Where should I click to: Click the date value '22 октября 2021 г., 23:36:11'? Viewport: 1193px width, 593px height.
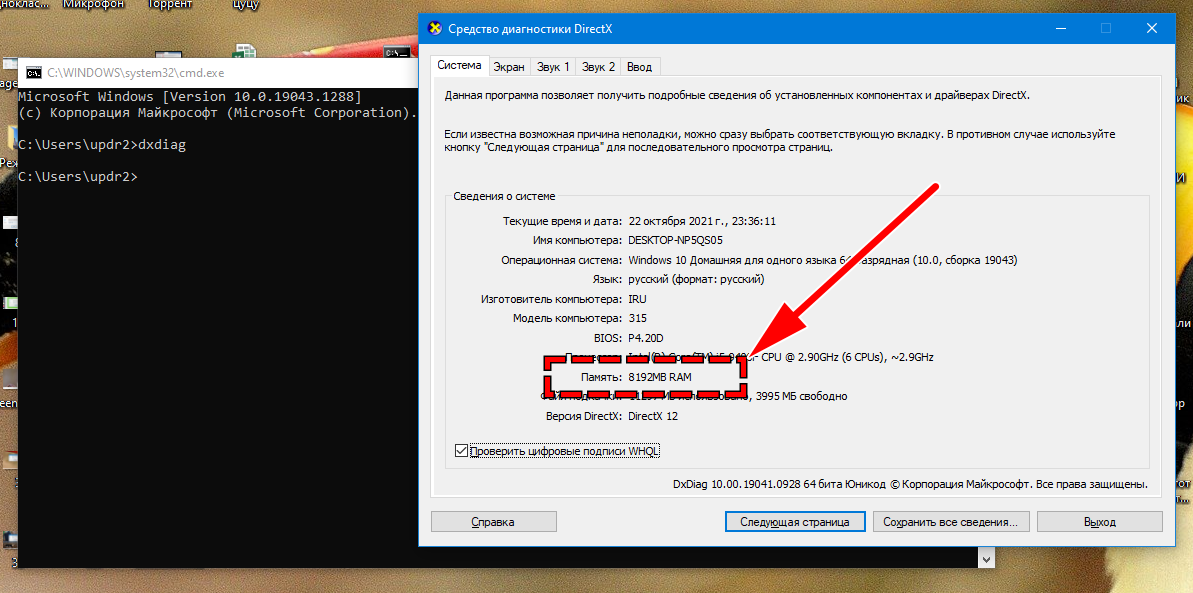702,222
